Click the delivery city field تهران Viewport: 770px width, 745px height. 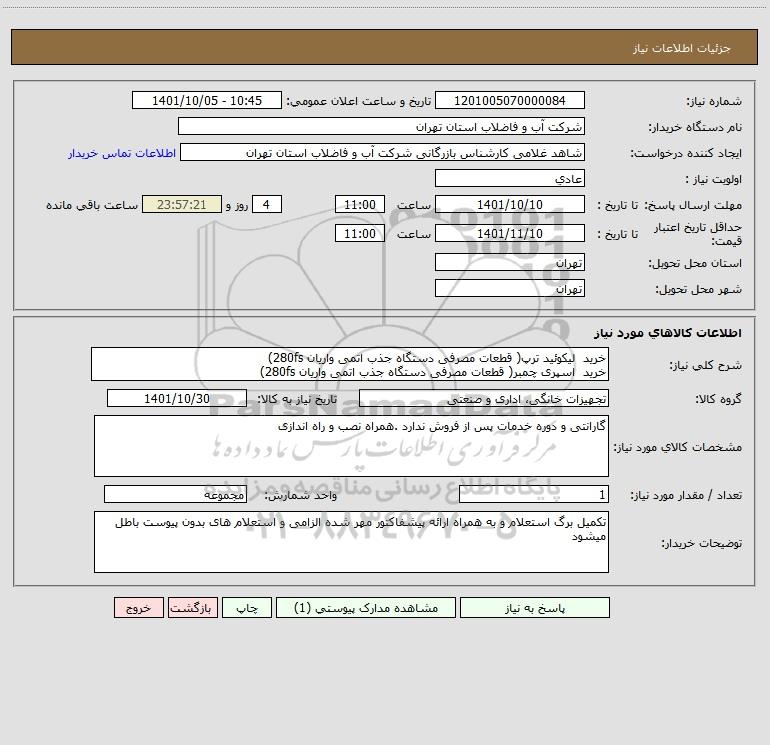pos(510,288)
